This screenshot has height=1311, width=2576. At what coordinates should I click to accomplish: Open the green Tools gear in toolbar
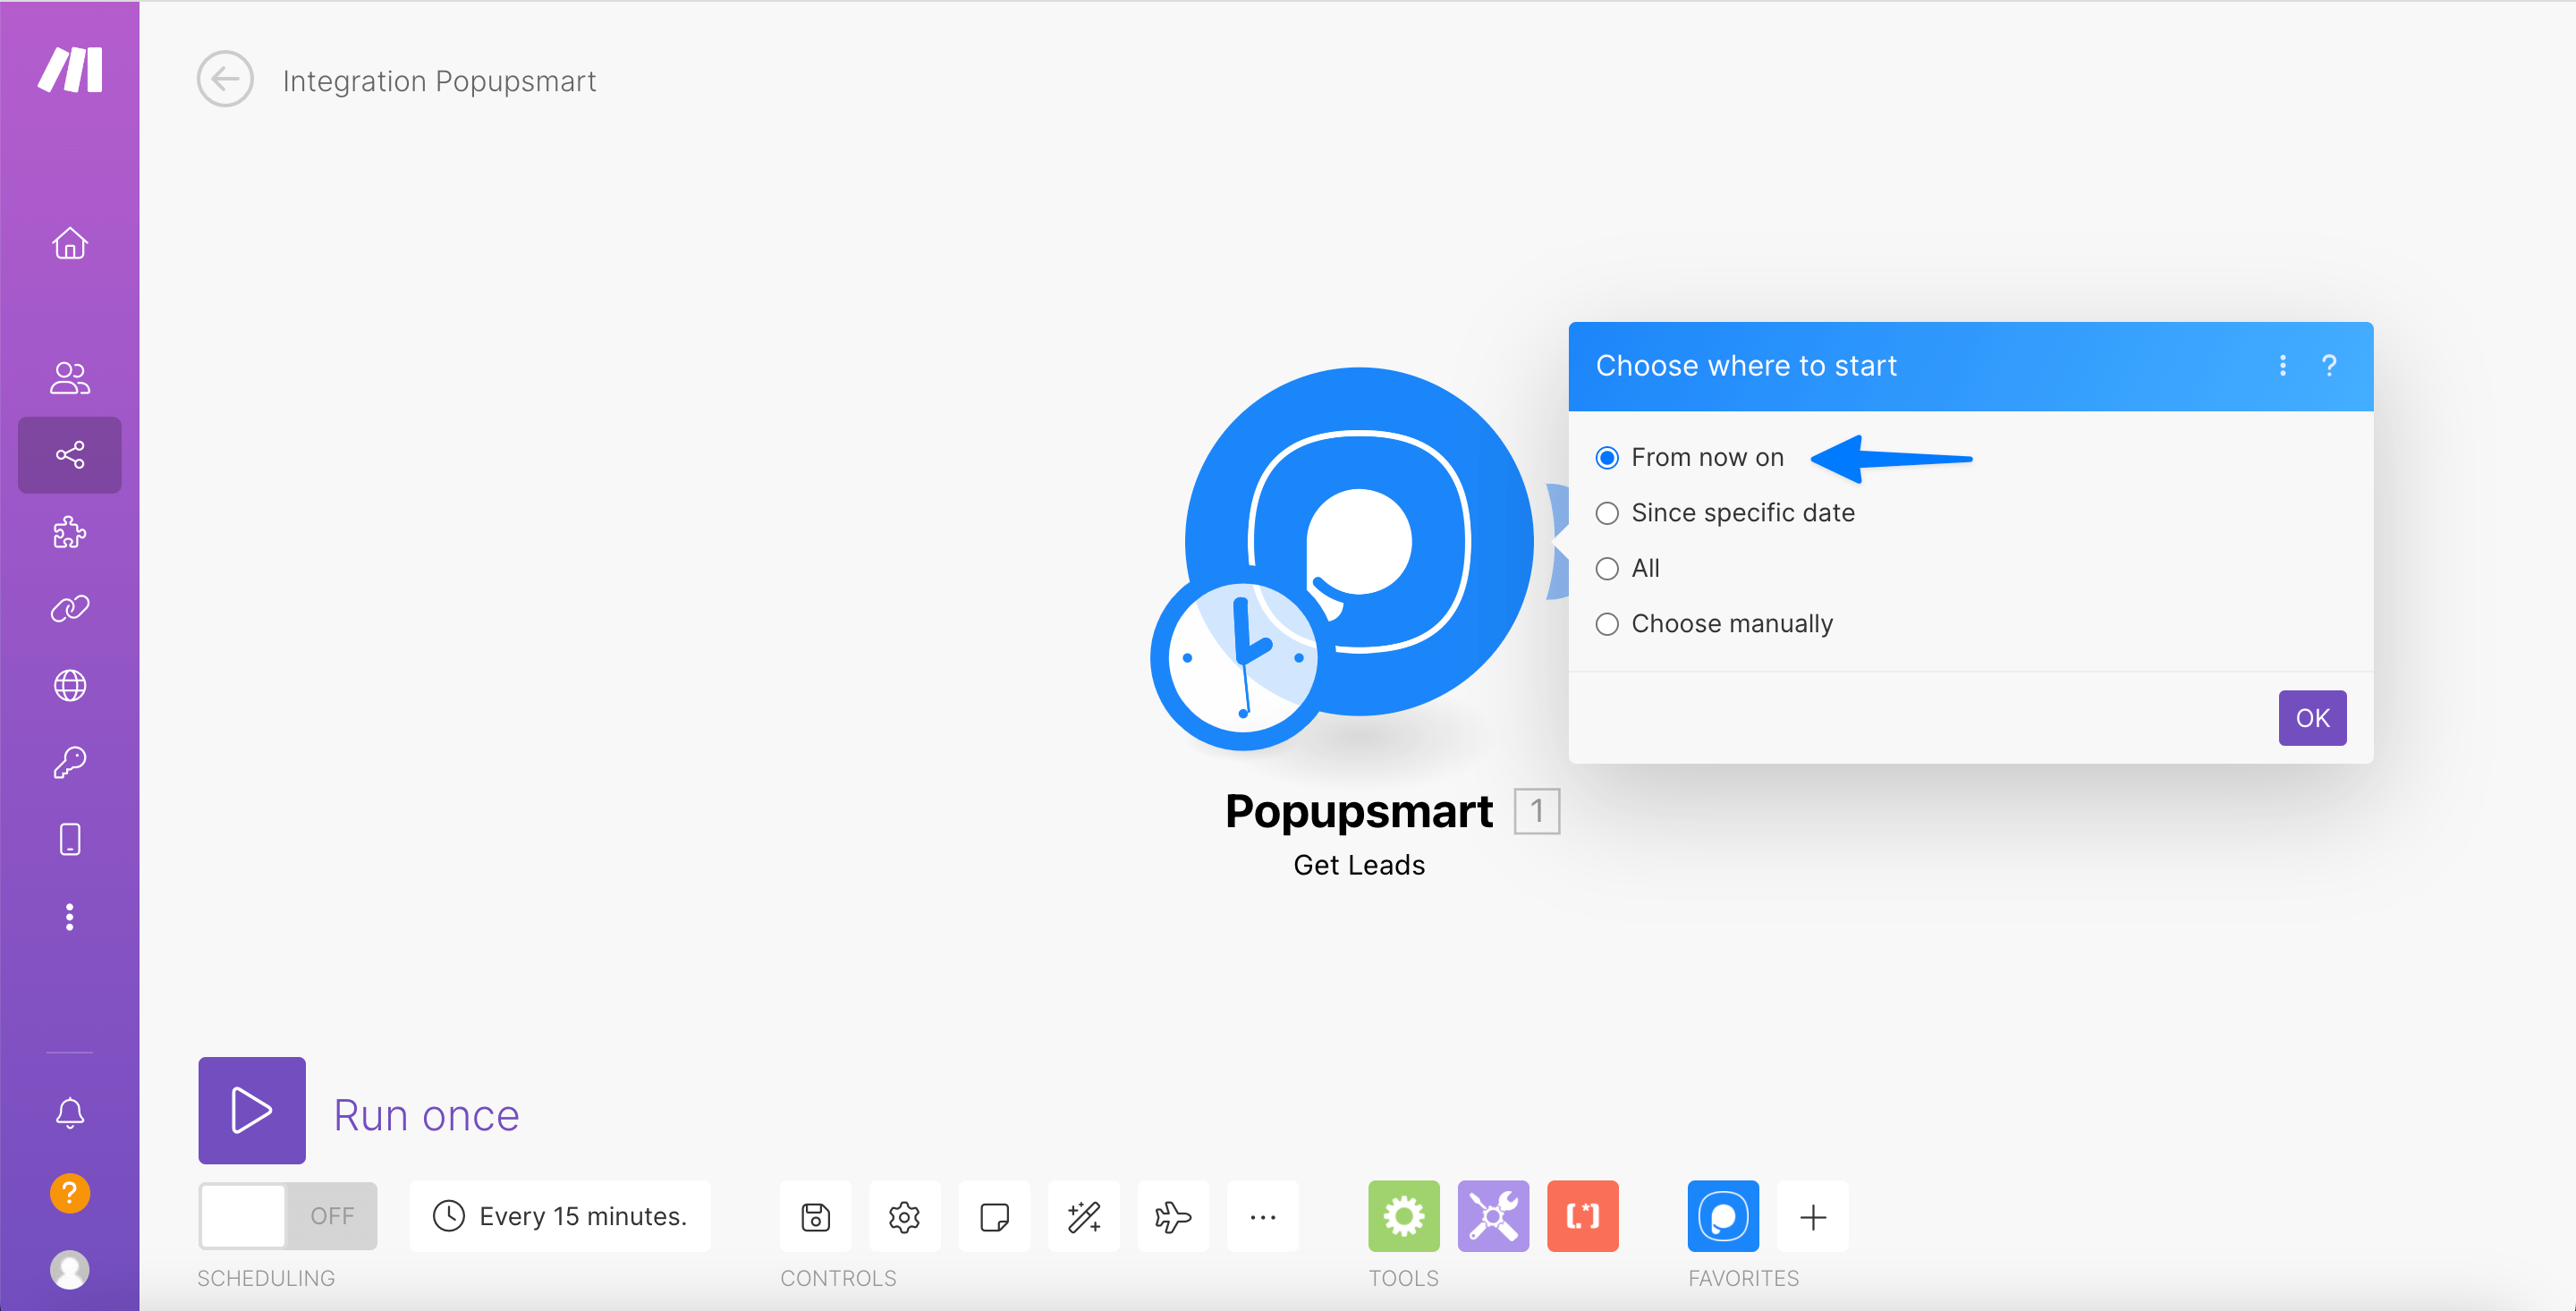tap(1403, 1216)
